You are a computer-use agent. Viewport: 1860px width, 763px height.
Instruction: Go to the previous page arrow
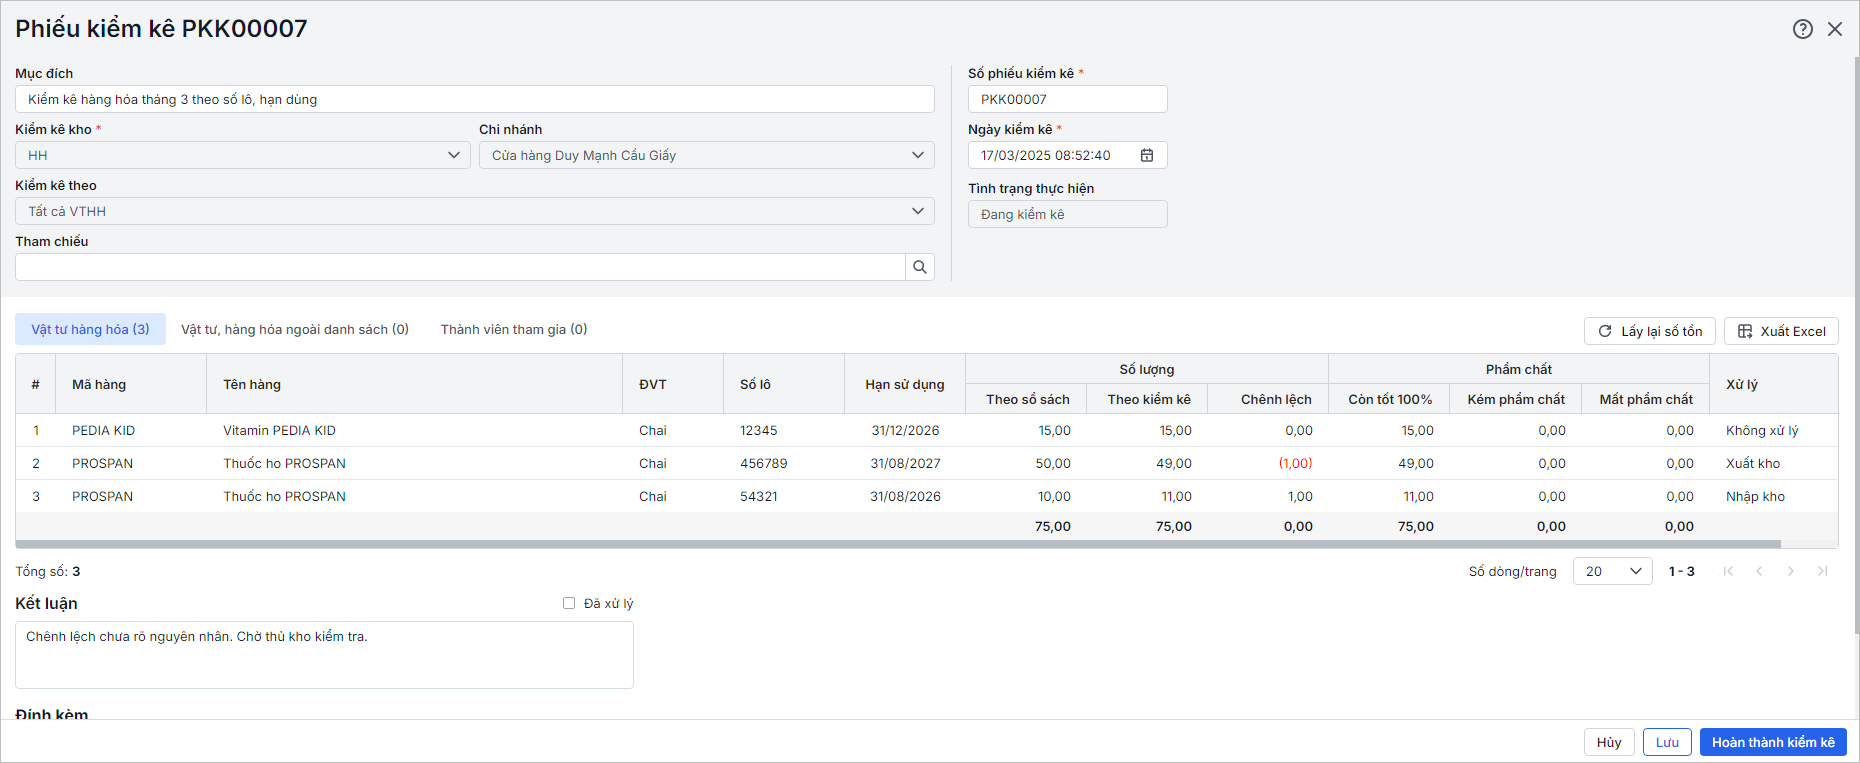click(x=1759, y=571)
